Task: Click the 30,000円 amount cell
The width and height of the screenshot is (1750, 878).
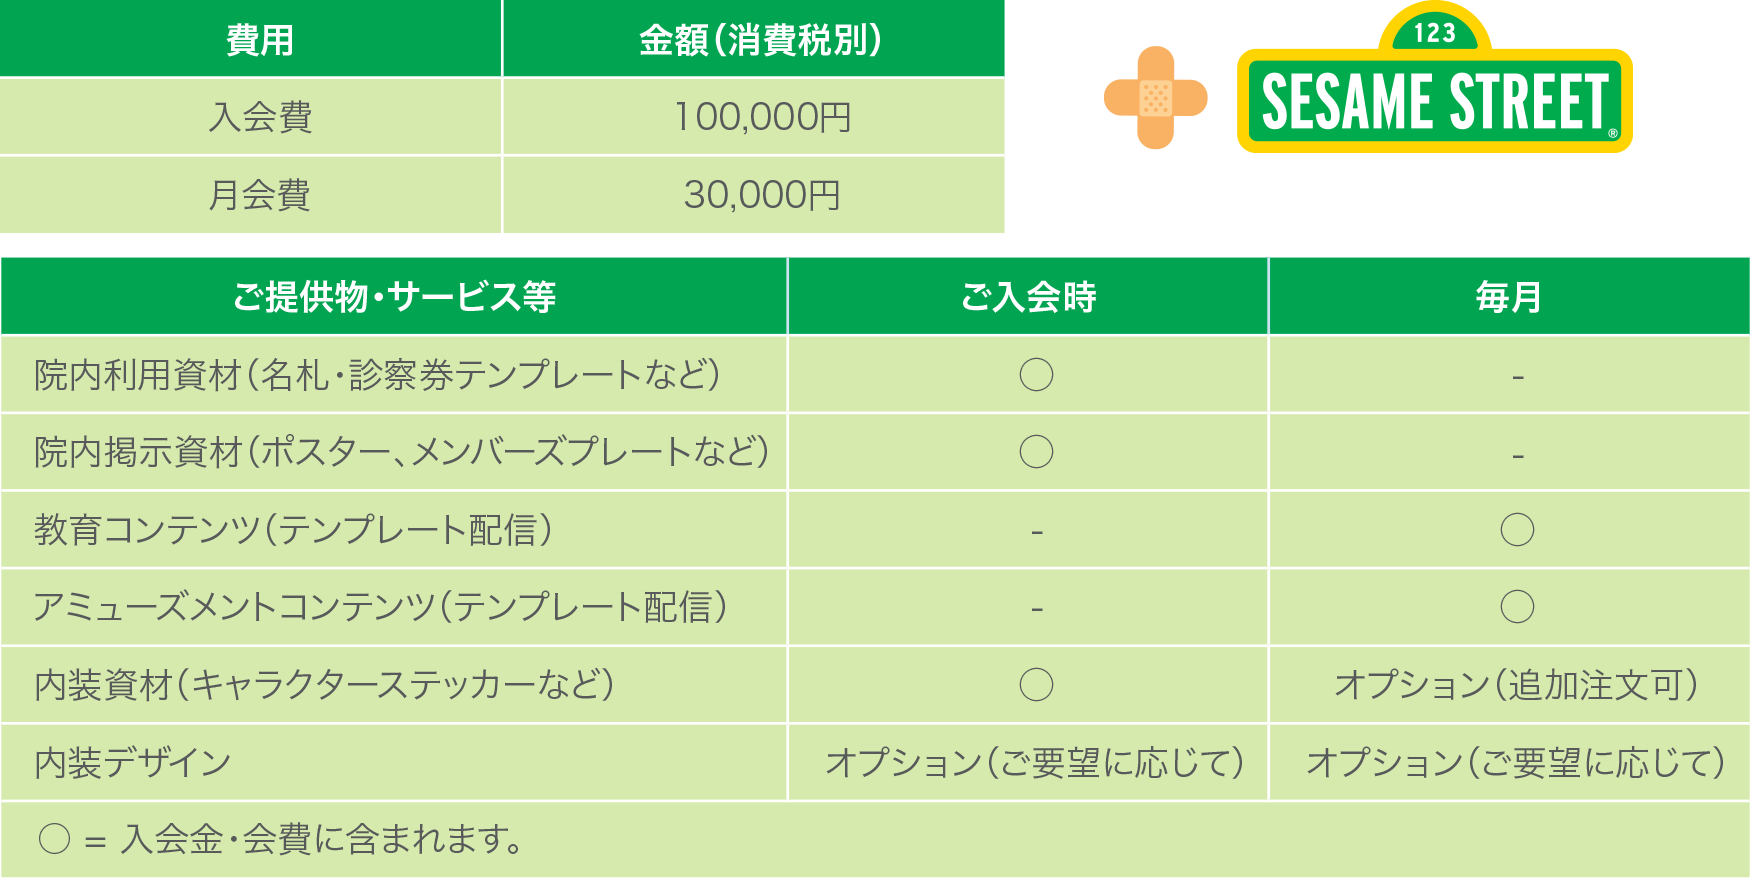Action: click(x=753, y=194)
